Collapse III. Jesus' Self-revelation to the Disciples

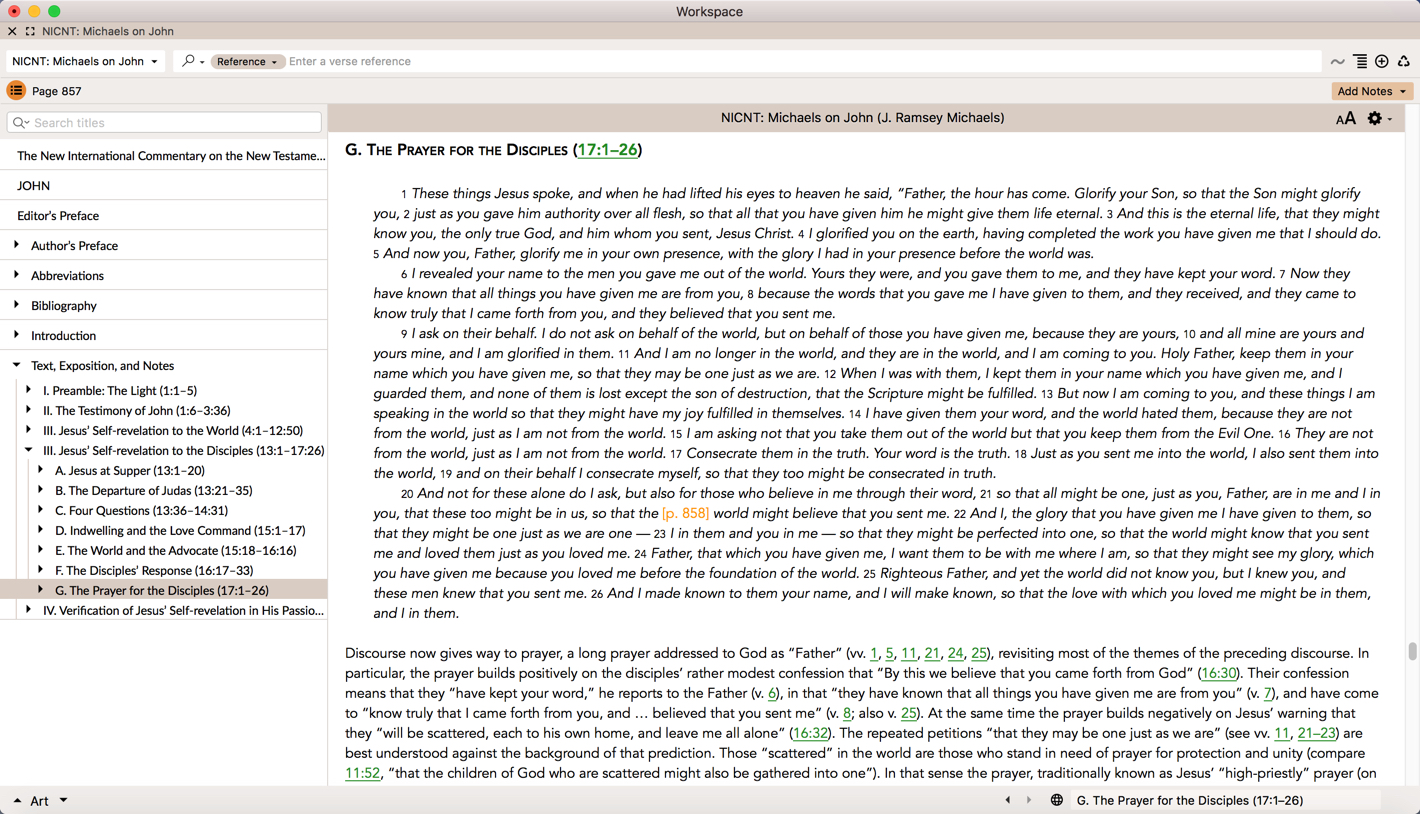coord(28,450)
